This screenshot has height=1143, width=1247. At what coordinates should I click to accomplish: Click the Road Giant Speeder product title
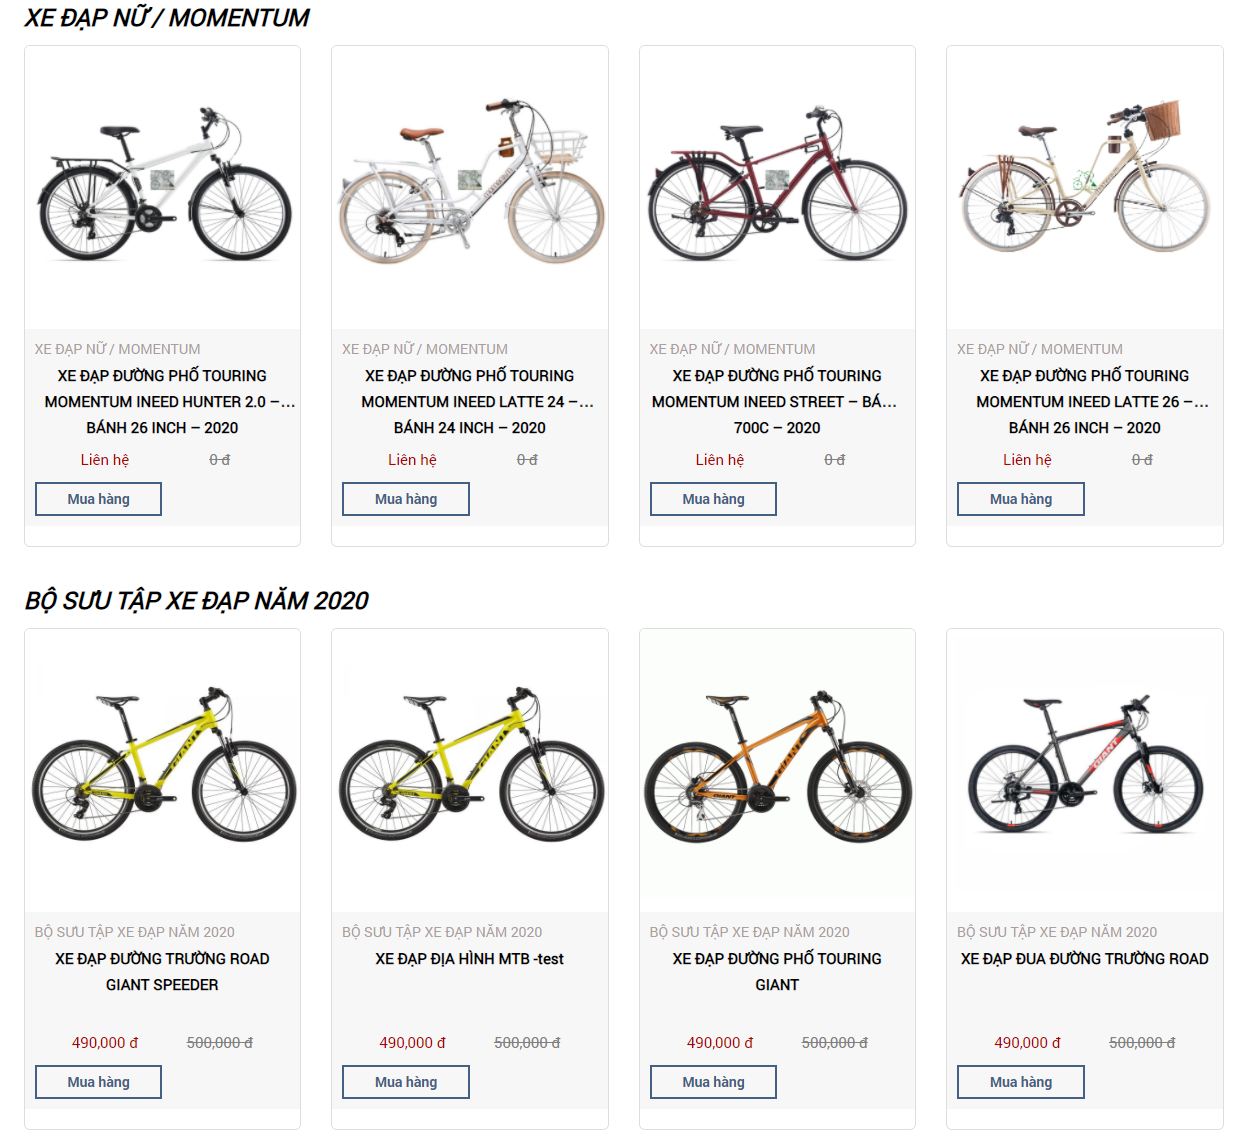coord(162,971)
